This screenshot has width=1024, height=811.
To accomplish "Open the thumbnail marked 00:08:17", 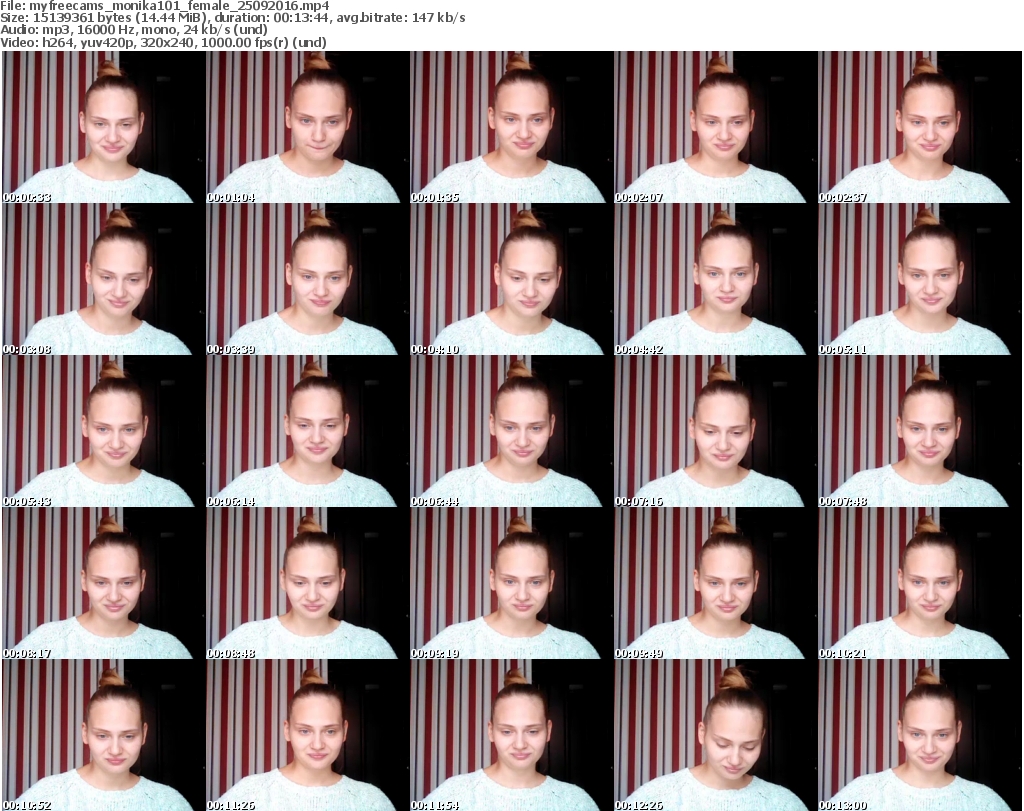I will pyautogui.click(x=103, y=583).
